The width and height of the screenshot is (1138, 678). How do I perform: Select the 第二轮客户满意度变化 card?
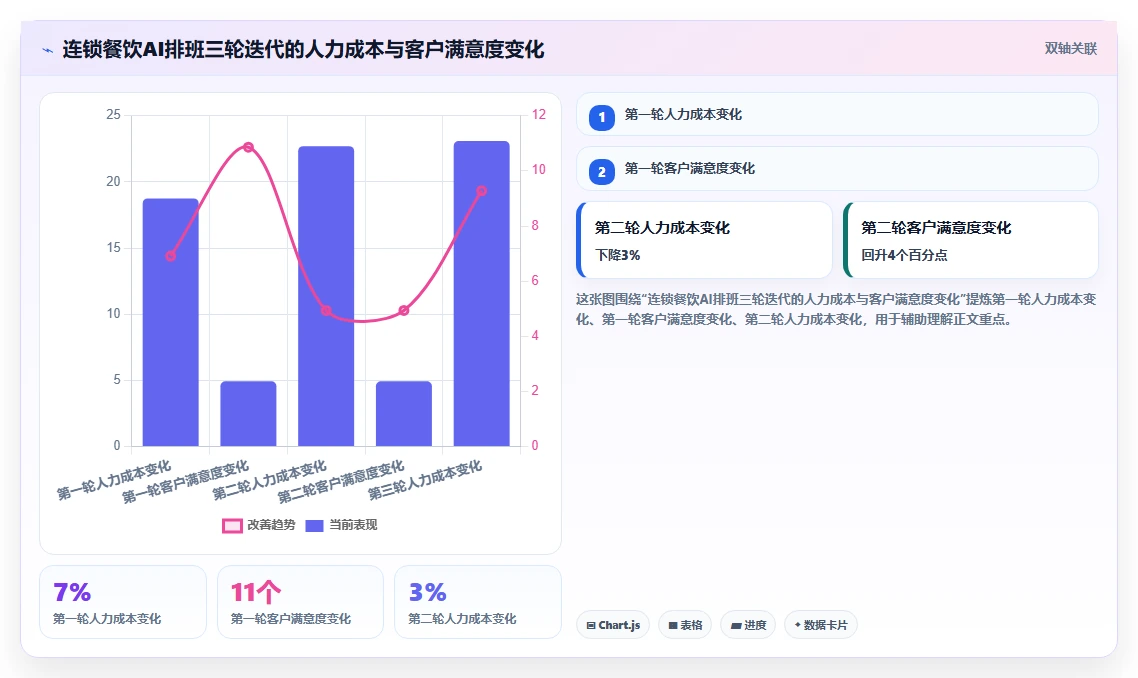coord(970,240)
